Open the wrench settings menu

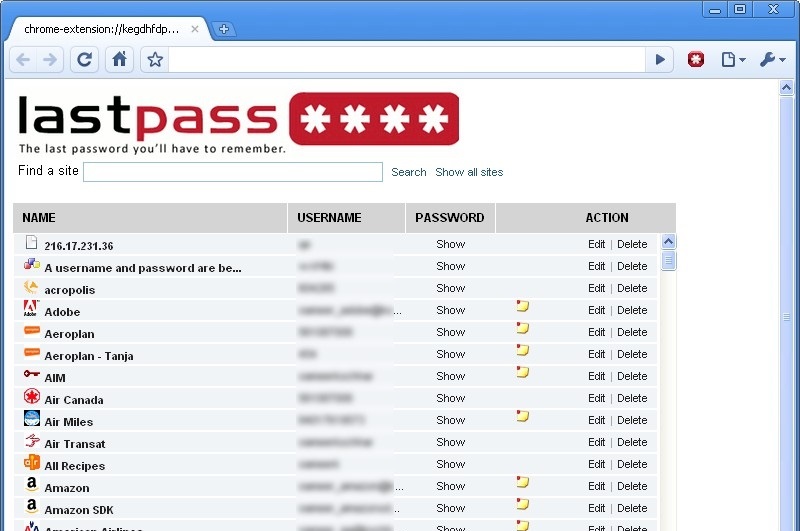[x=772, y=60]
